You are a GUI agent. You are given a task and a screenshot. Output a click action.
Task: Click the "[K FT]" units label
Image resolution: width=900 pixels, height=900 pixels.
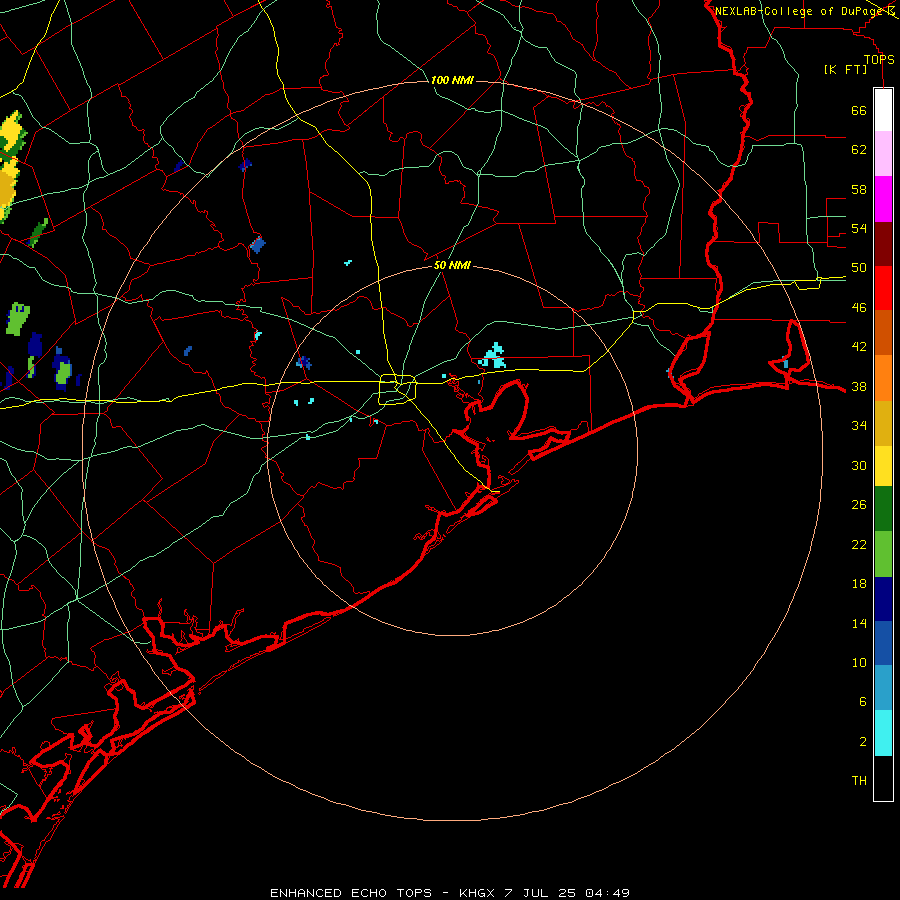point(845,70)
